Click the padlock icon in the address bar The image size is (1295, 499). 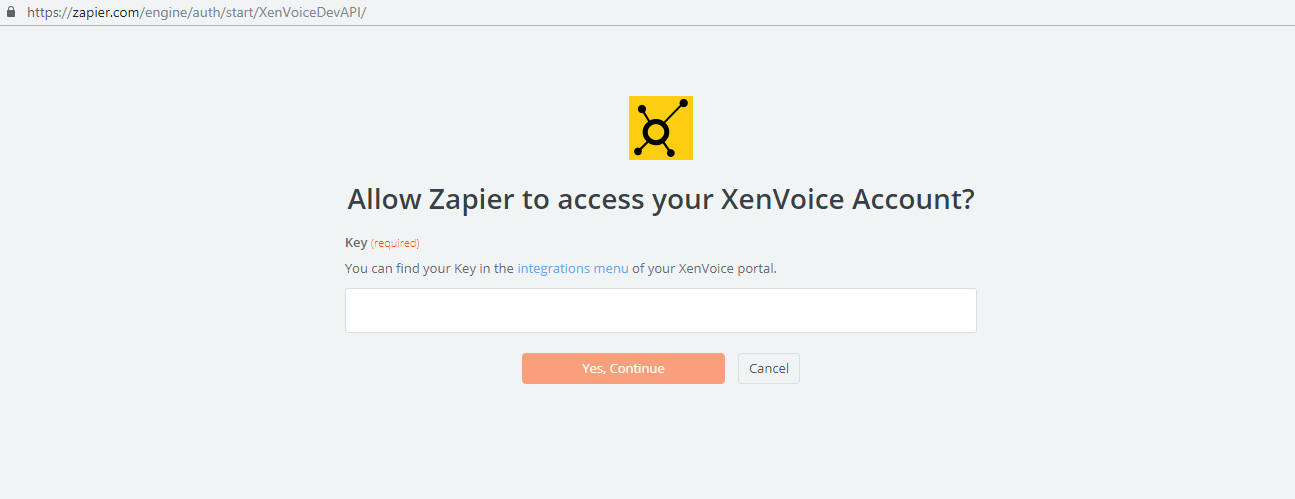[x=11, y=12]
